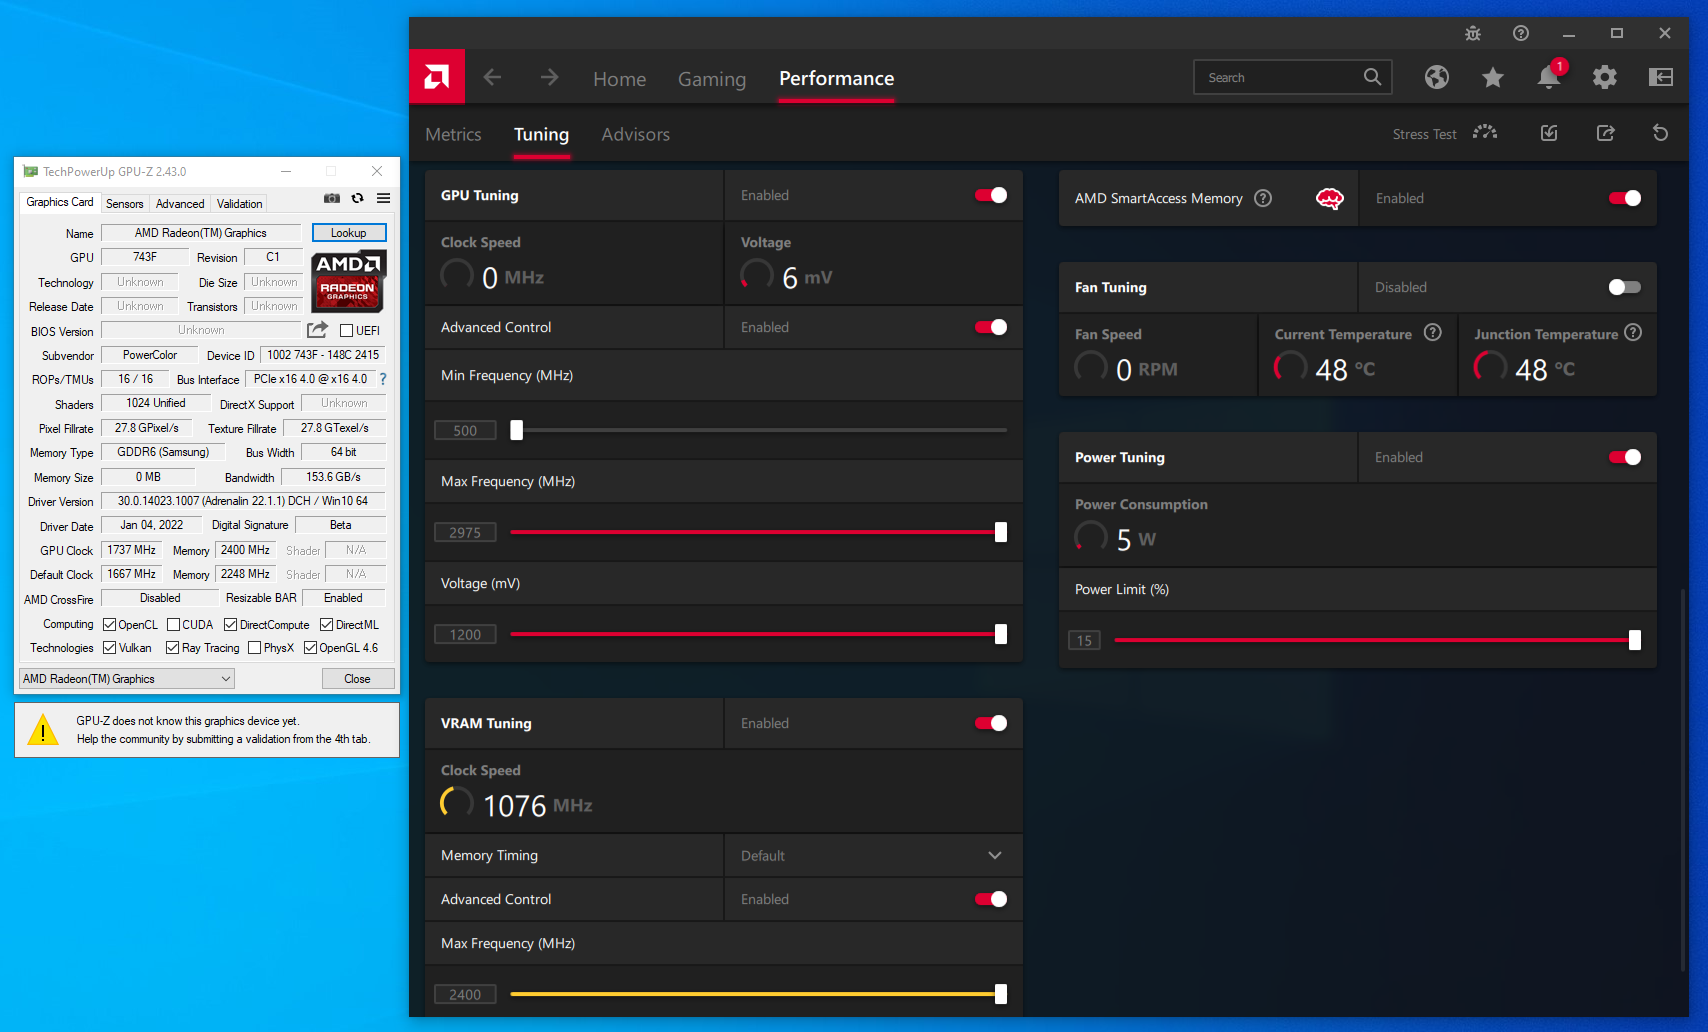This screenshot has width=1708, height=1032.
Task: Click Voltage value box 1200
Action: point(465,634)
